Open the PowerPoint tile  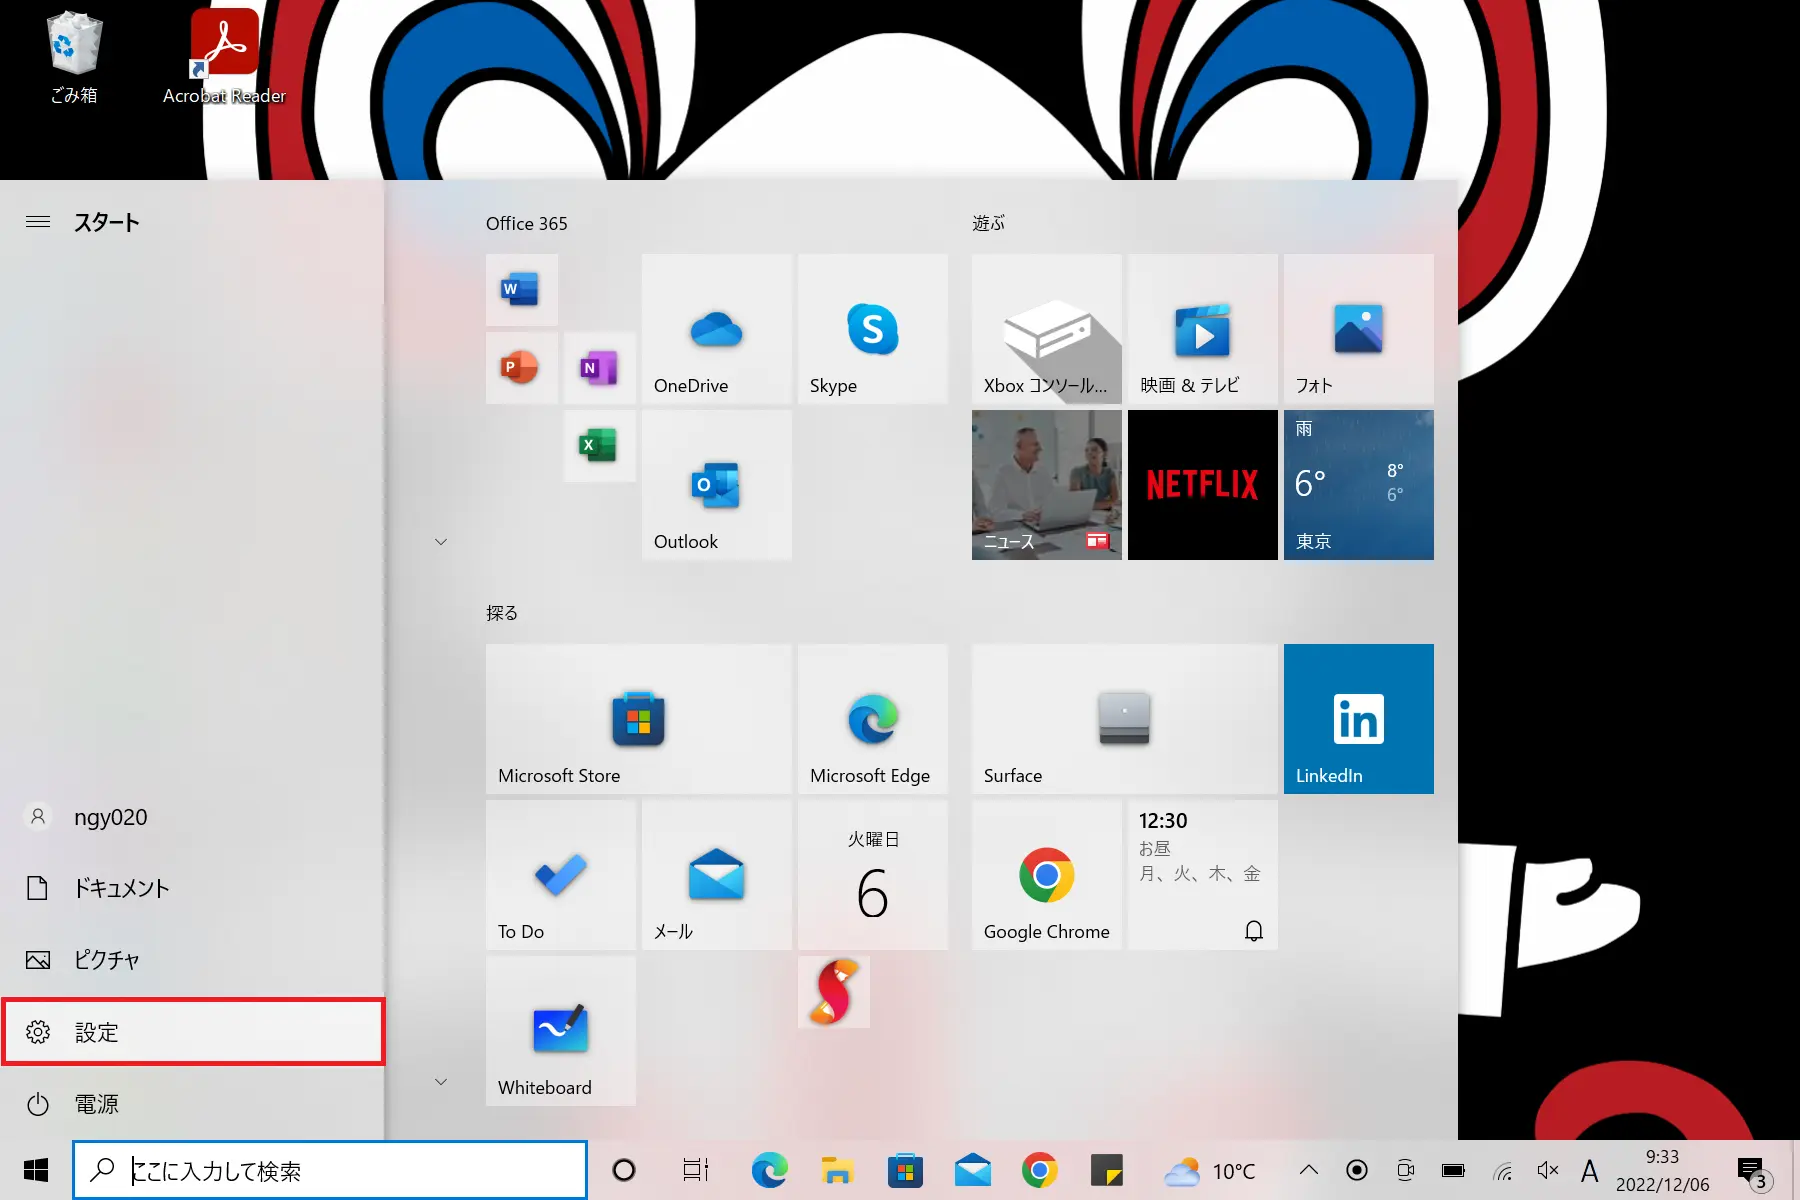pos(521,368)
